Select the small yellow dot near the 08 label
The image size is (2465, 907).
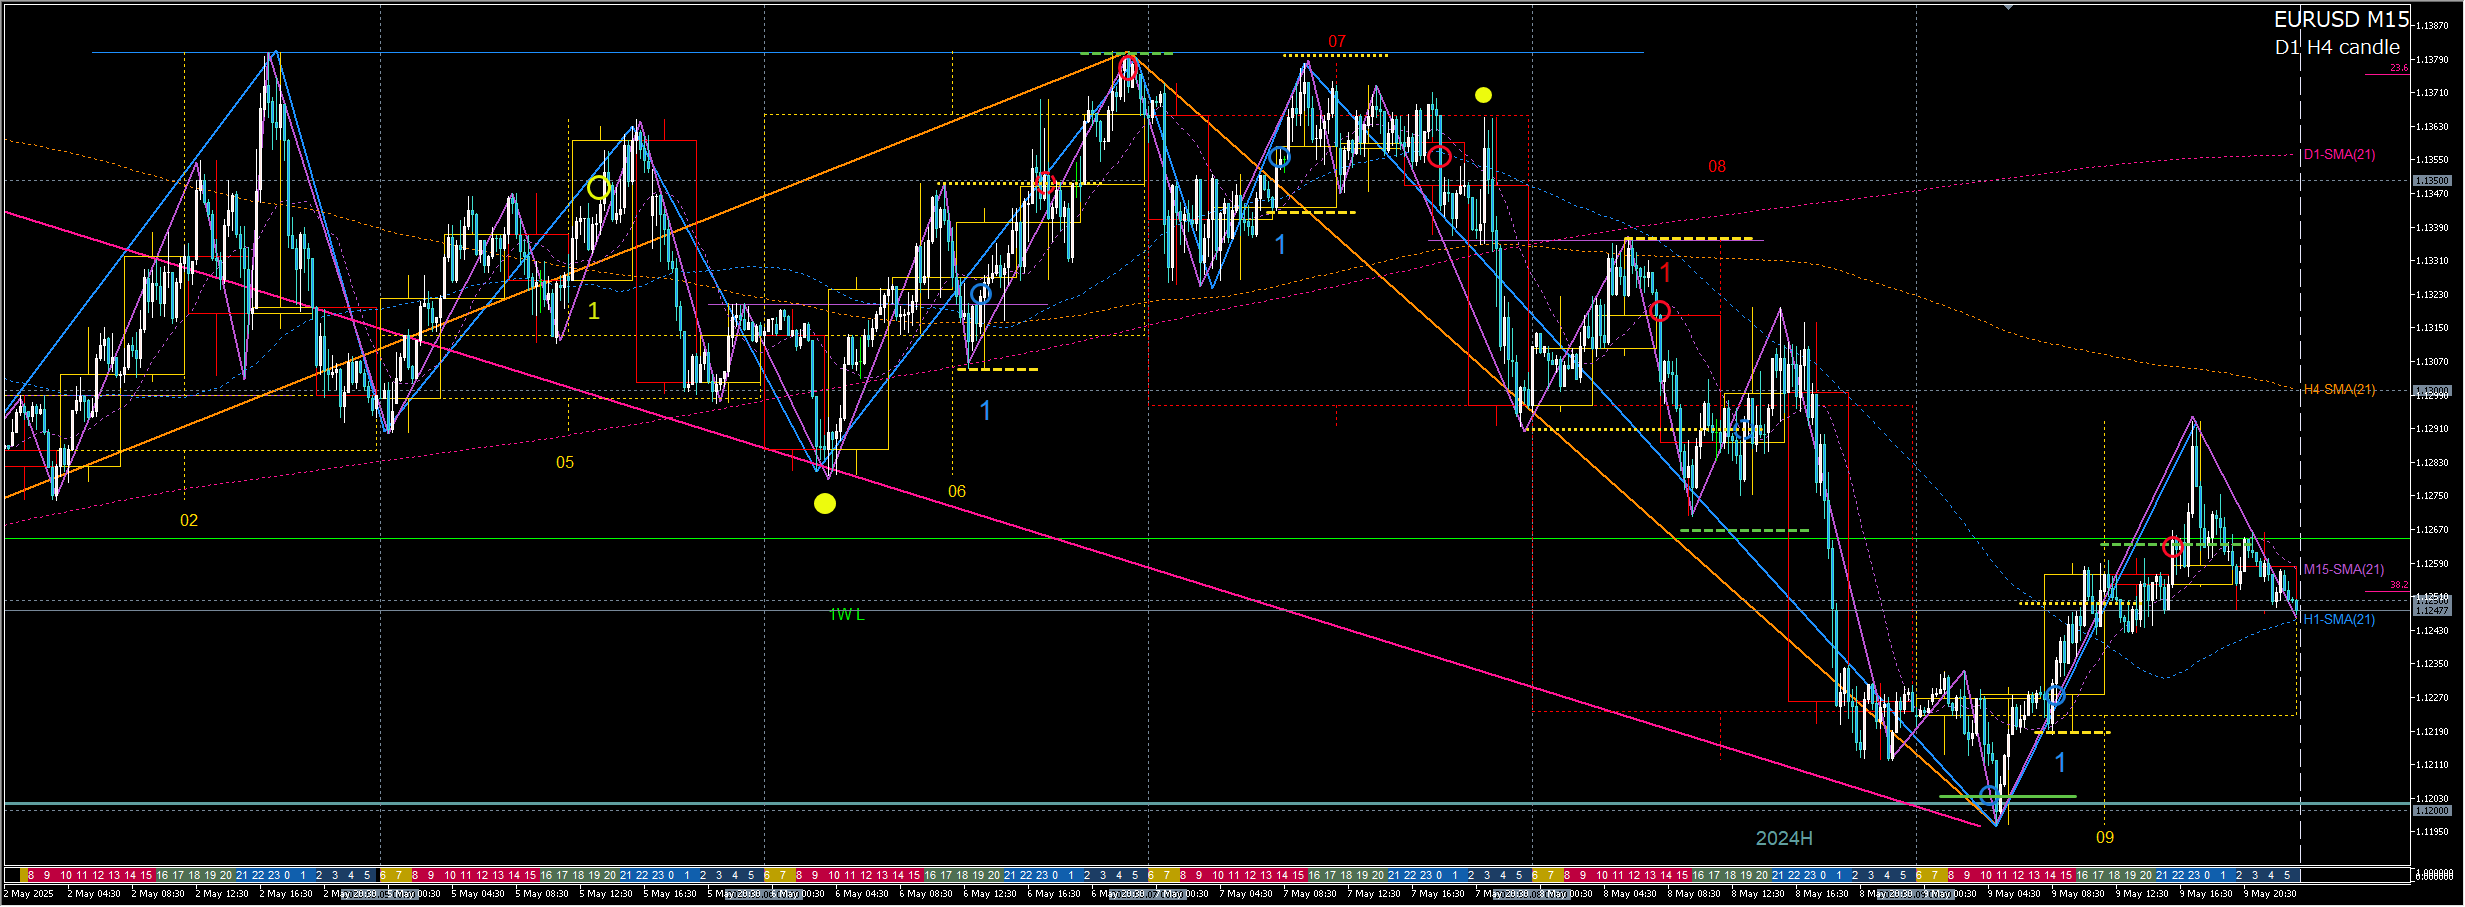click(1483, 95)
